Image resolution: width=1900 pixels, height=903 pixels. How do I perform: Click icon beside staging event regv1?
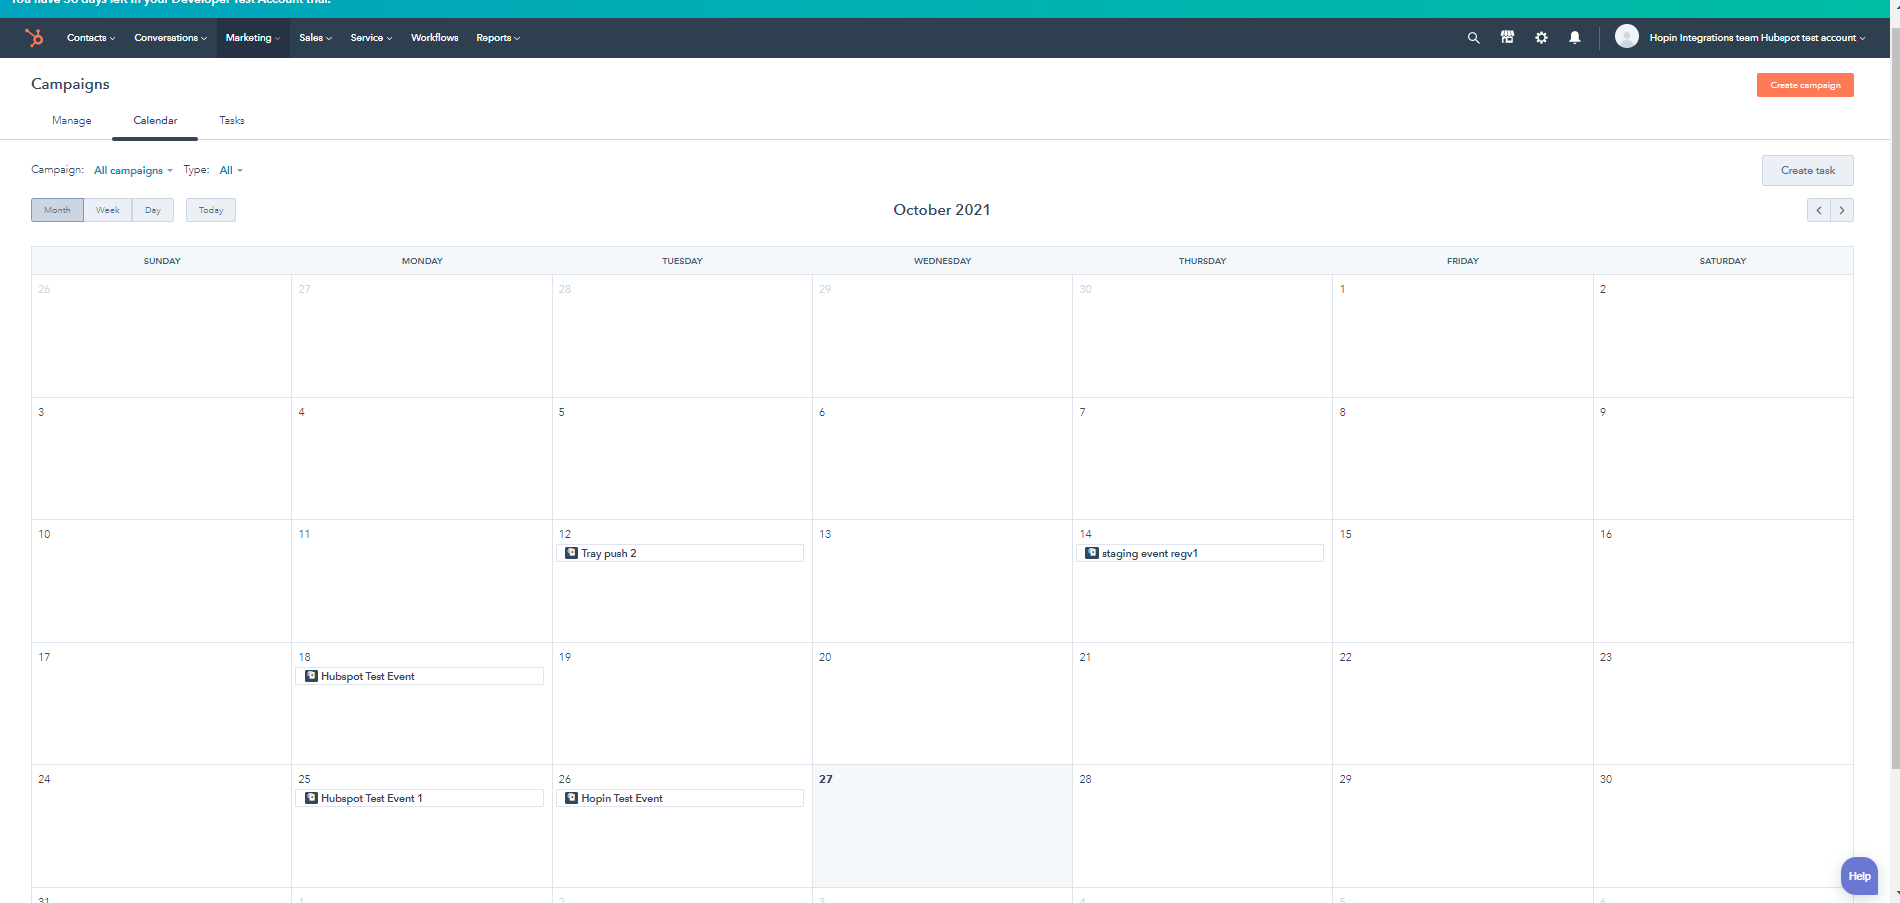(x=1092, y=553)
